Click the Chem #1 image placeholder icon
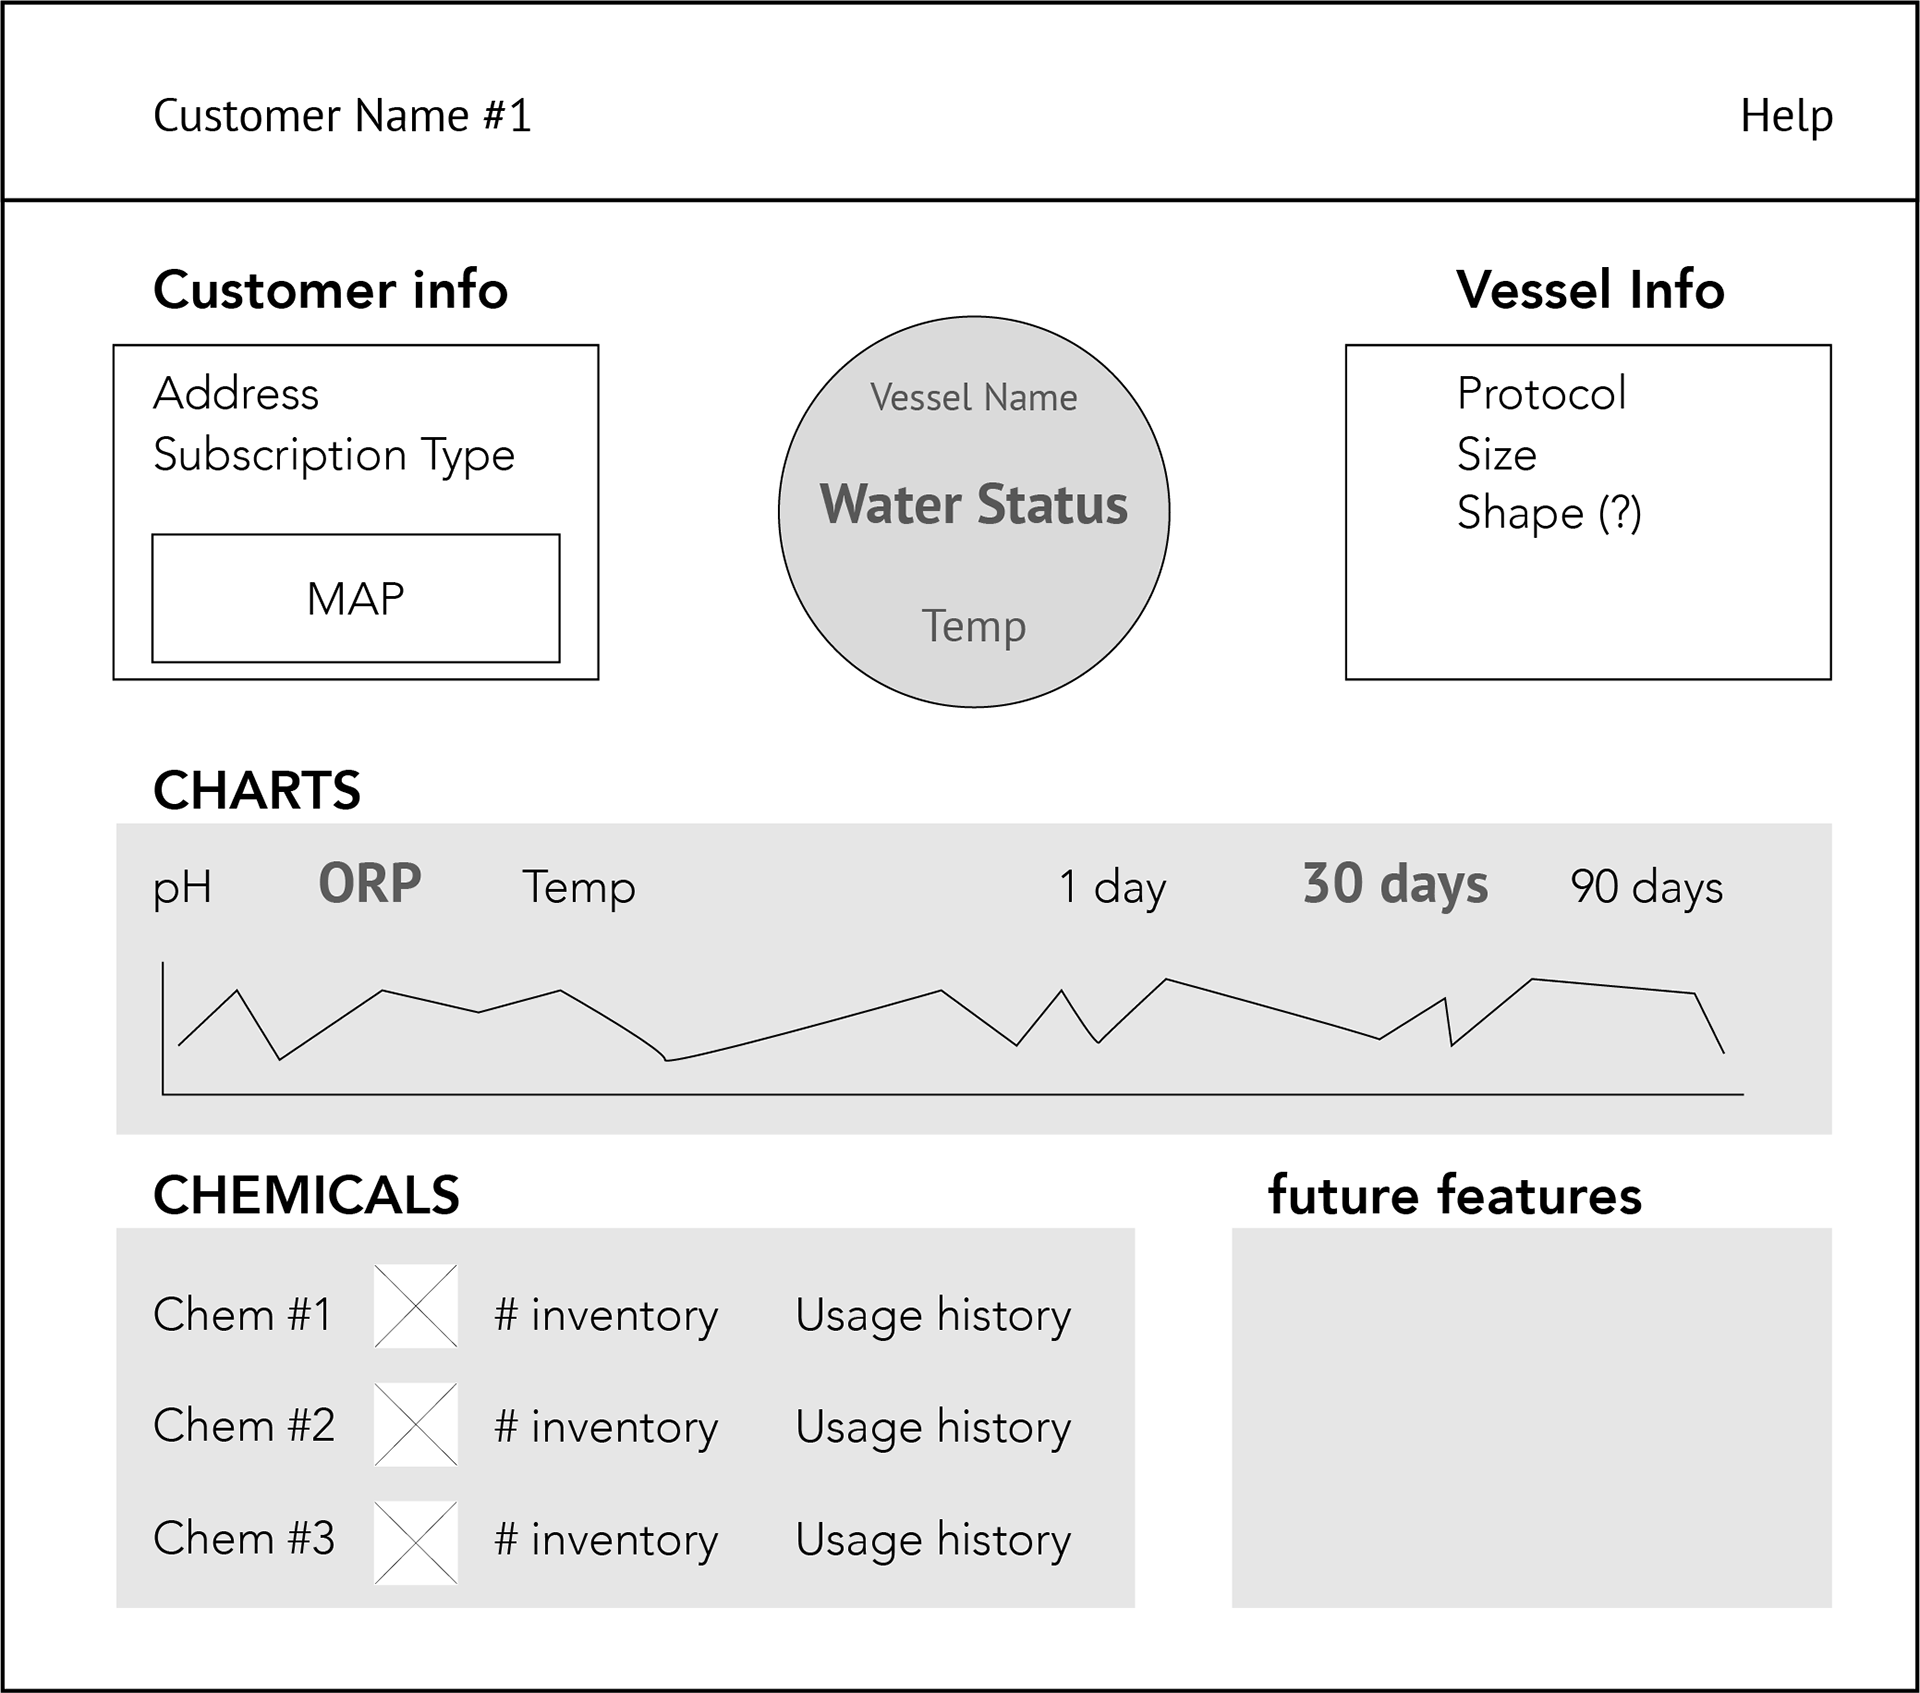This screenshot has height=1693, width=1920. pos(416,1306)
